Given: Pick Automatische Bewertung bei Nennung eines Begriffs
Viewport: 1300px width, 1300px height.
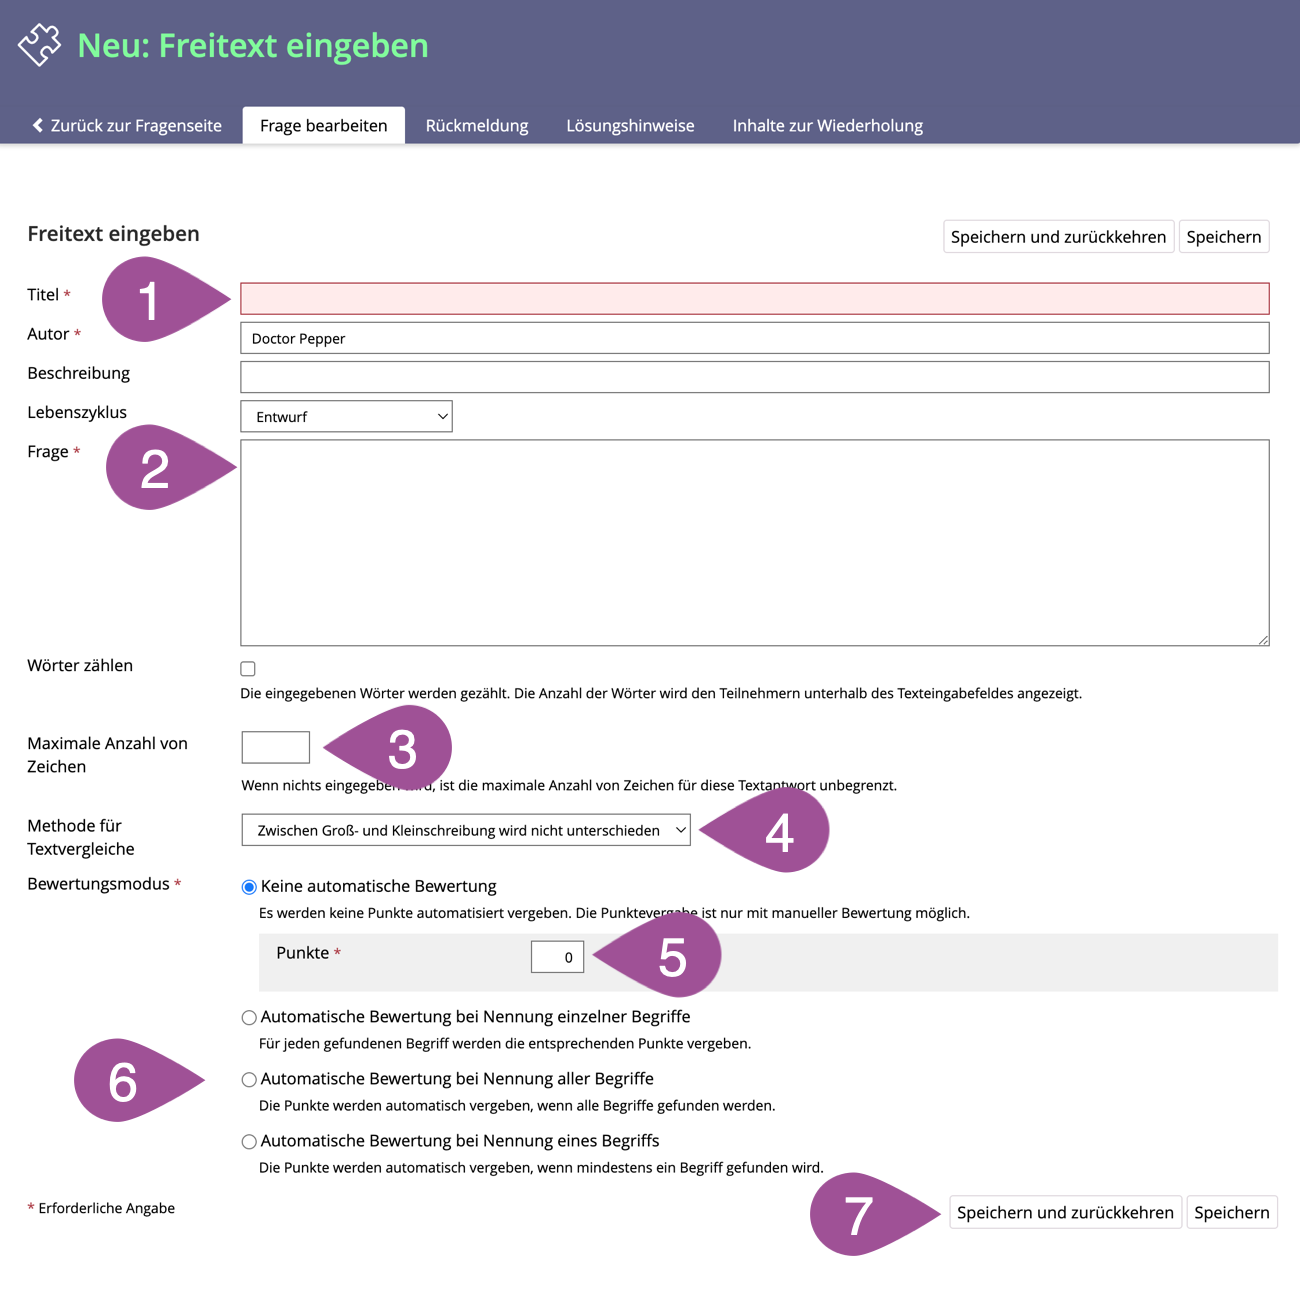Looking at the screenshot, I should 249,1142.
